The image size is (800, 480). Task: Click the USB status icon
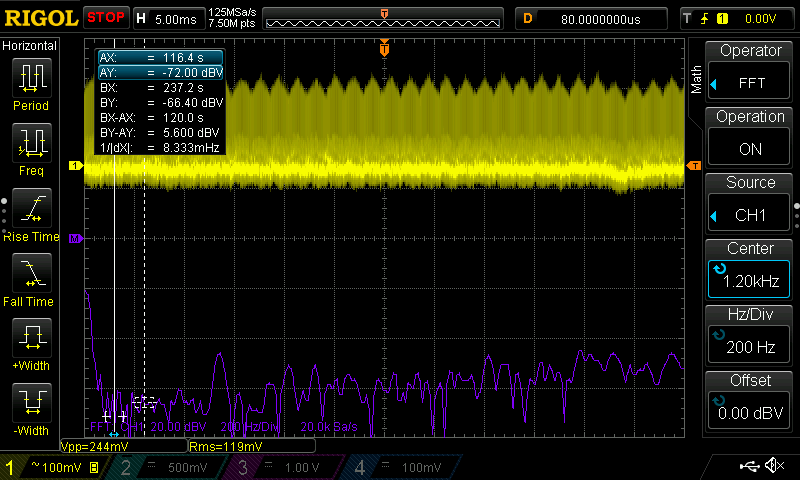tap(748, 466)
